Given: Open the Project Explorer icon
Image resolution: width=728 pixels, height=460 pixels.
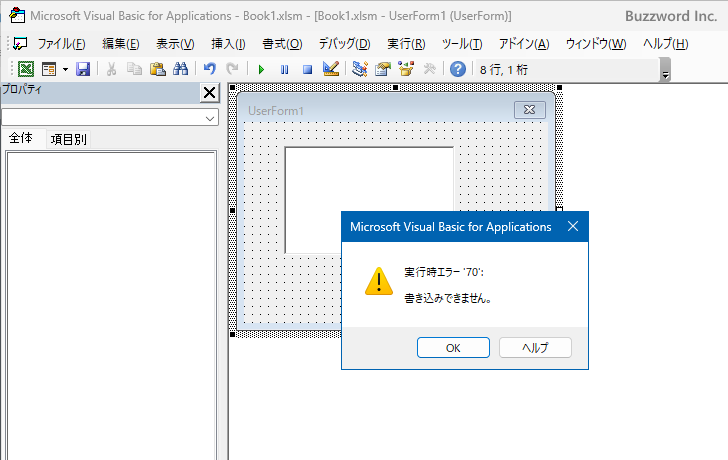Looking at the screenshot, I should tap(360, 70).
